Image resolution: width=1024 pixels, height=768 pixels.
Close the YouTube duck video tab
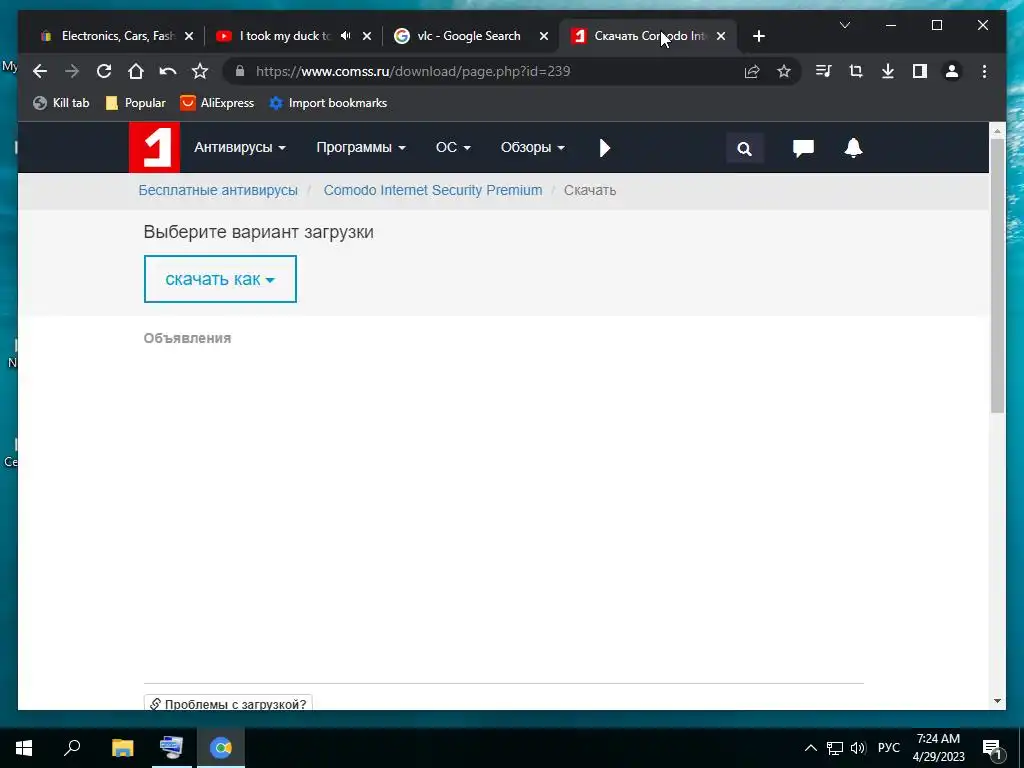[x=367, y=36]
